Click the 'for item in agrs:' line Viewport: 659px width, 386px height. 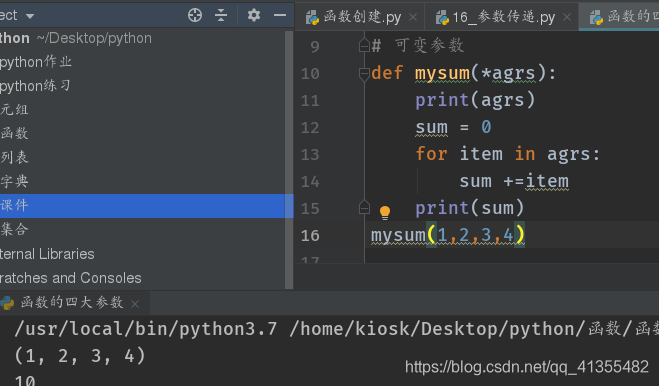(508, 154)
